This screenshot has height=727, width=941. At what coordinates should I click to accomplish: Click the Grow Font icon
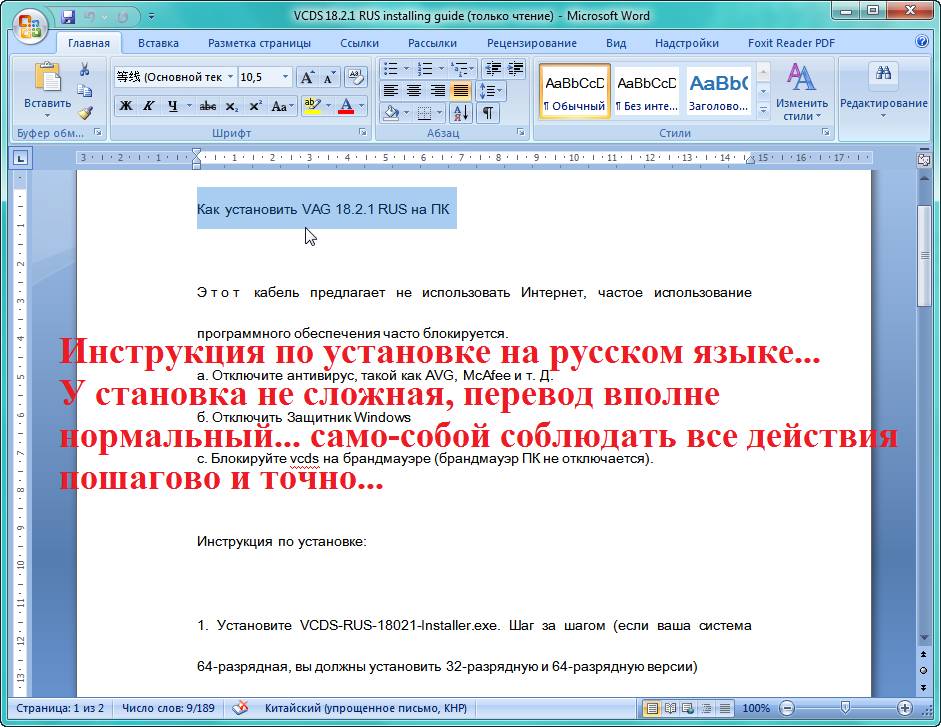(x=307, y=77)
